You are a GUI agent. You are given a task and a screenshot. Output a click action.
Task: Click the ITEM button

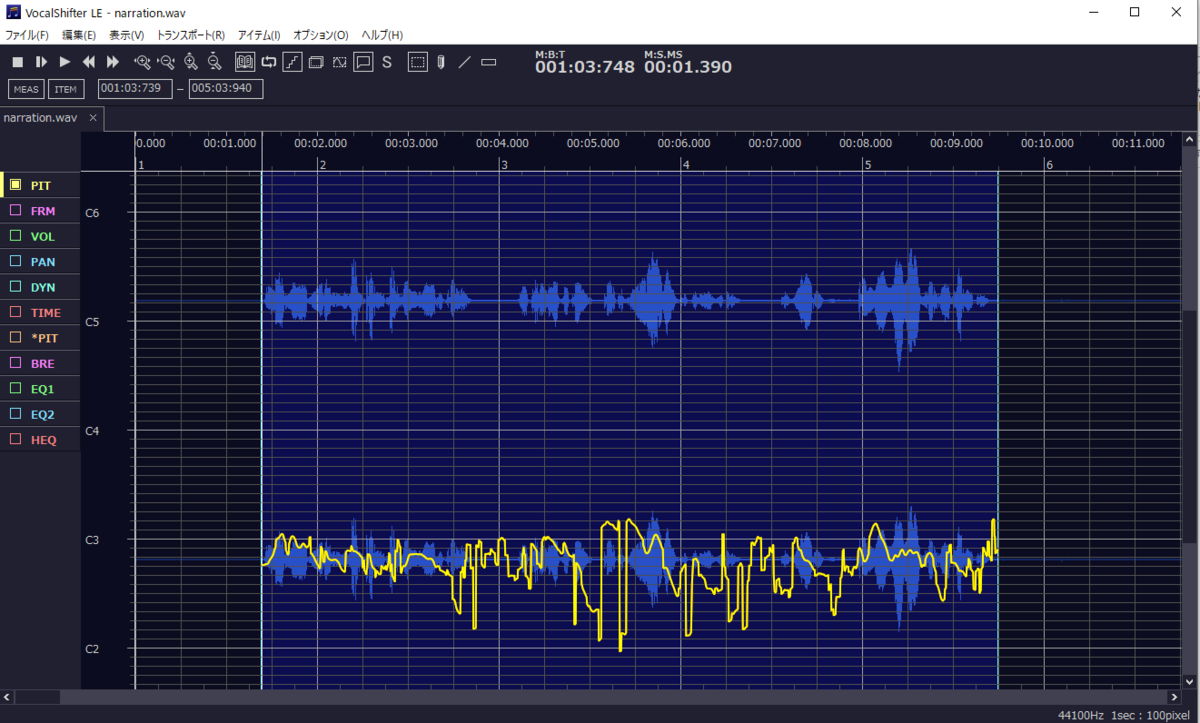pyautogui.click(x=66, y=89)
